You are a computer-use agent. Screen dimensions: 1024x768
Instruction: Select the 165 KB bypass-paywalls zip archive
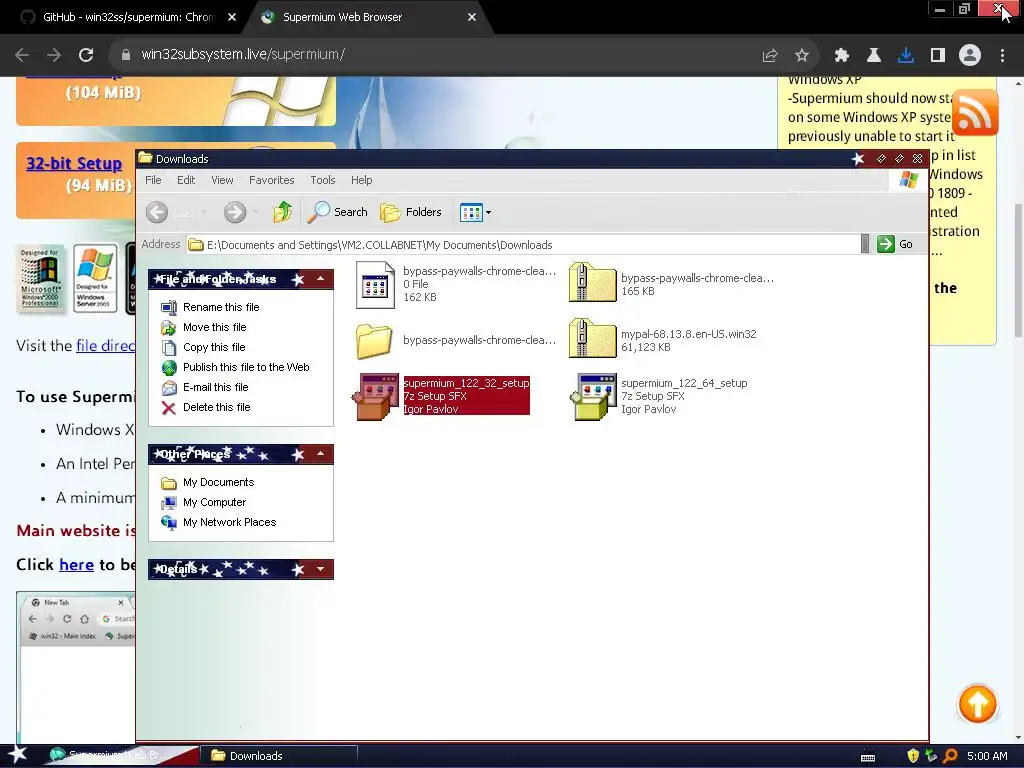point(671,283)
